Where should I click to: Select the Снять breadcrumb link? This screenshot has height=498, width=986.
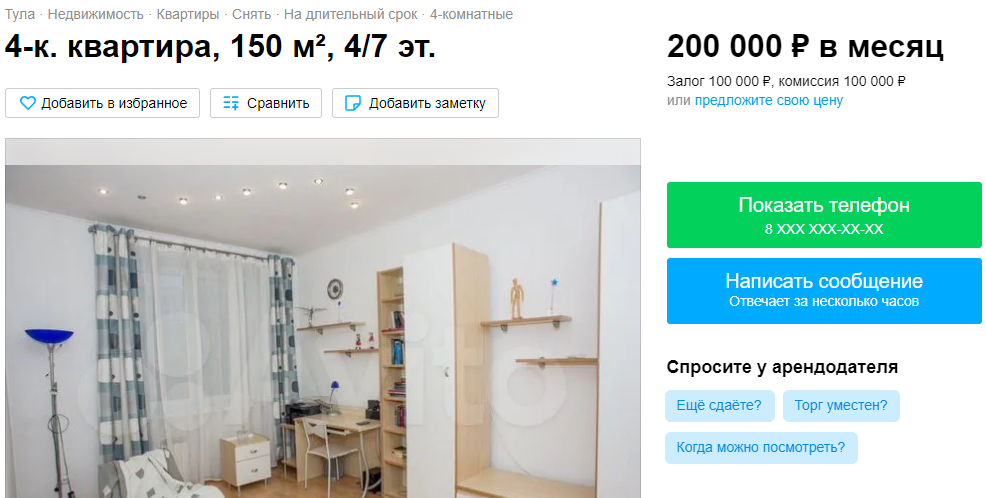(x=252, y=14)
